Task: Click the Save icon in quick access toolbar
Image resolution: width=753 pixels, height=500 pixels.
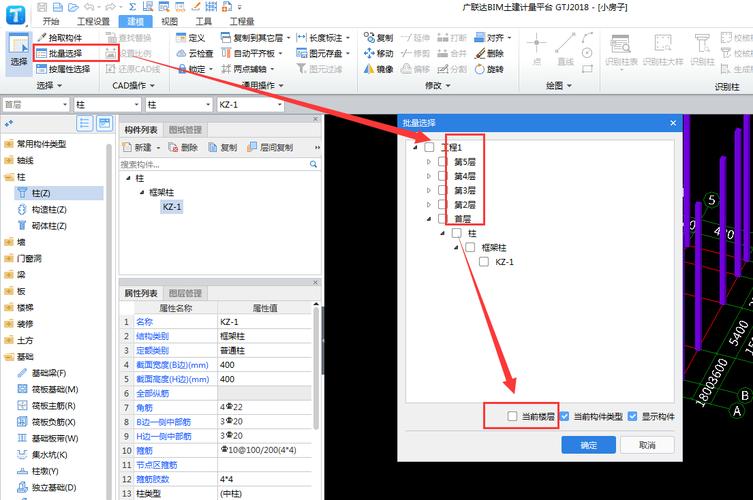Action: (42, 7)
